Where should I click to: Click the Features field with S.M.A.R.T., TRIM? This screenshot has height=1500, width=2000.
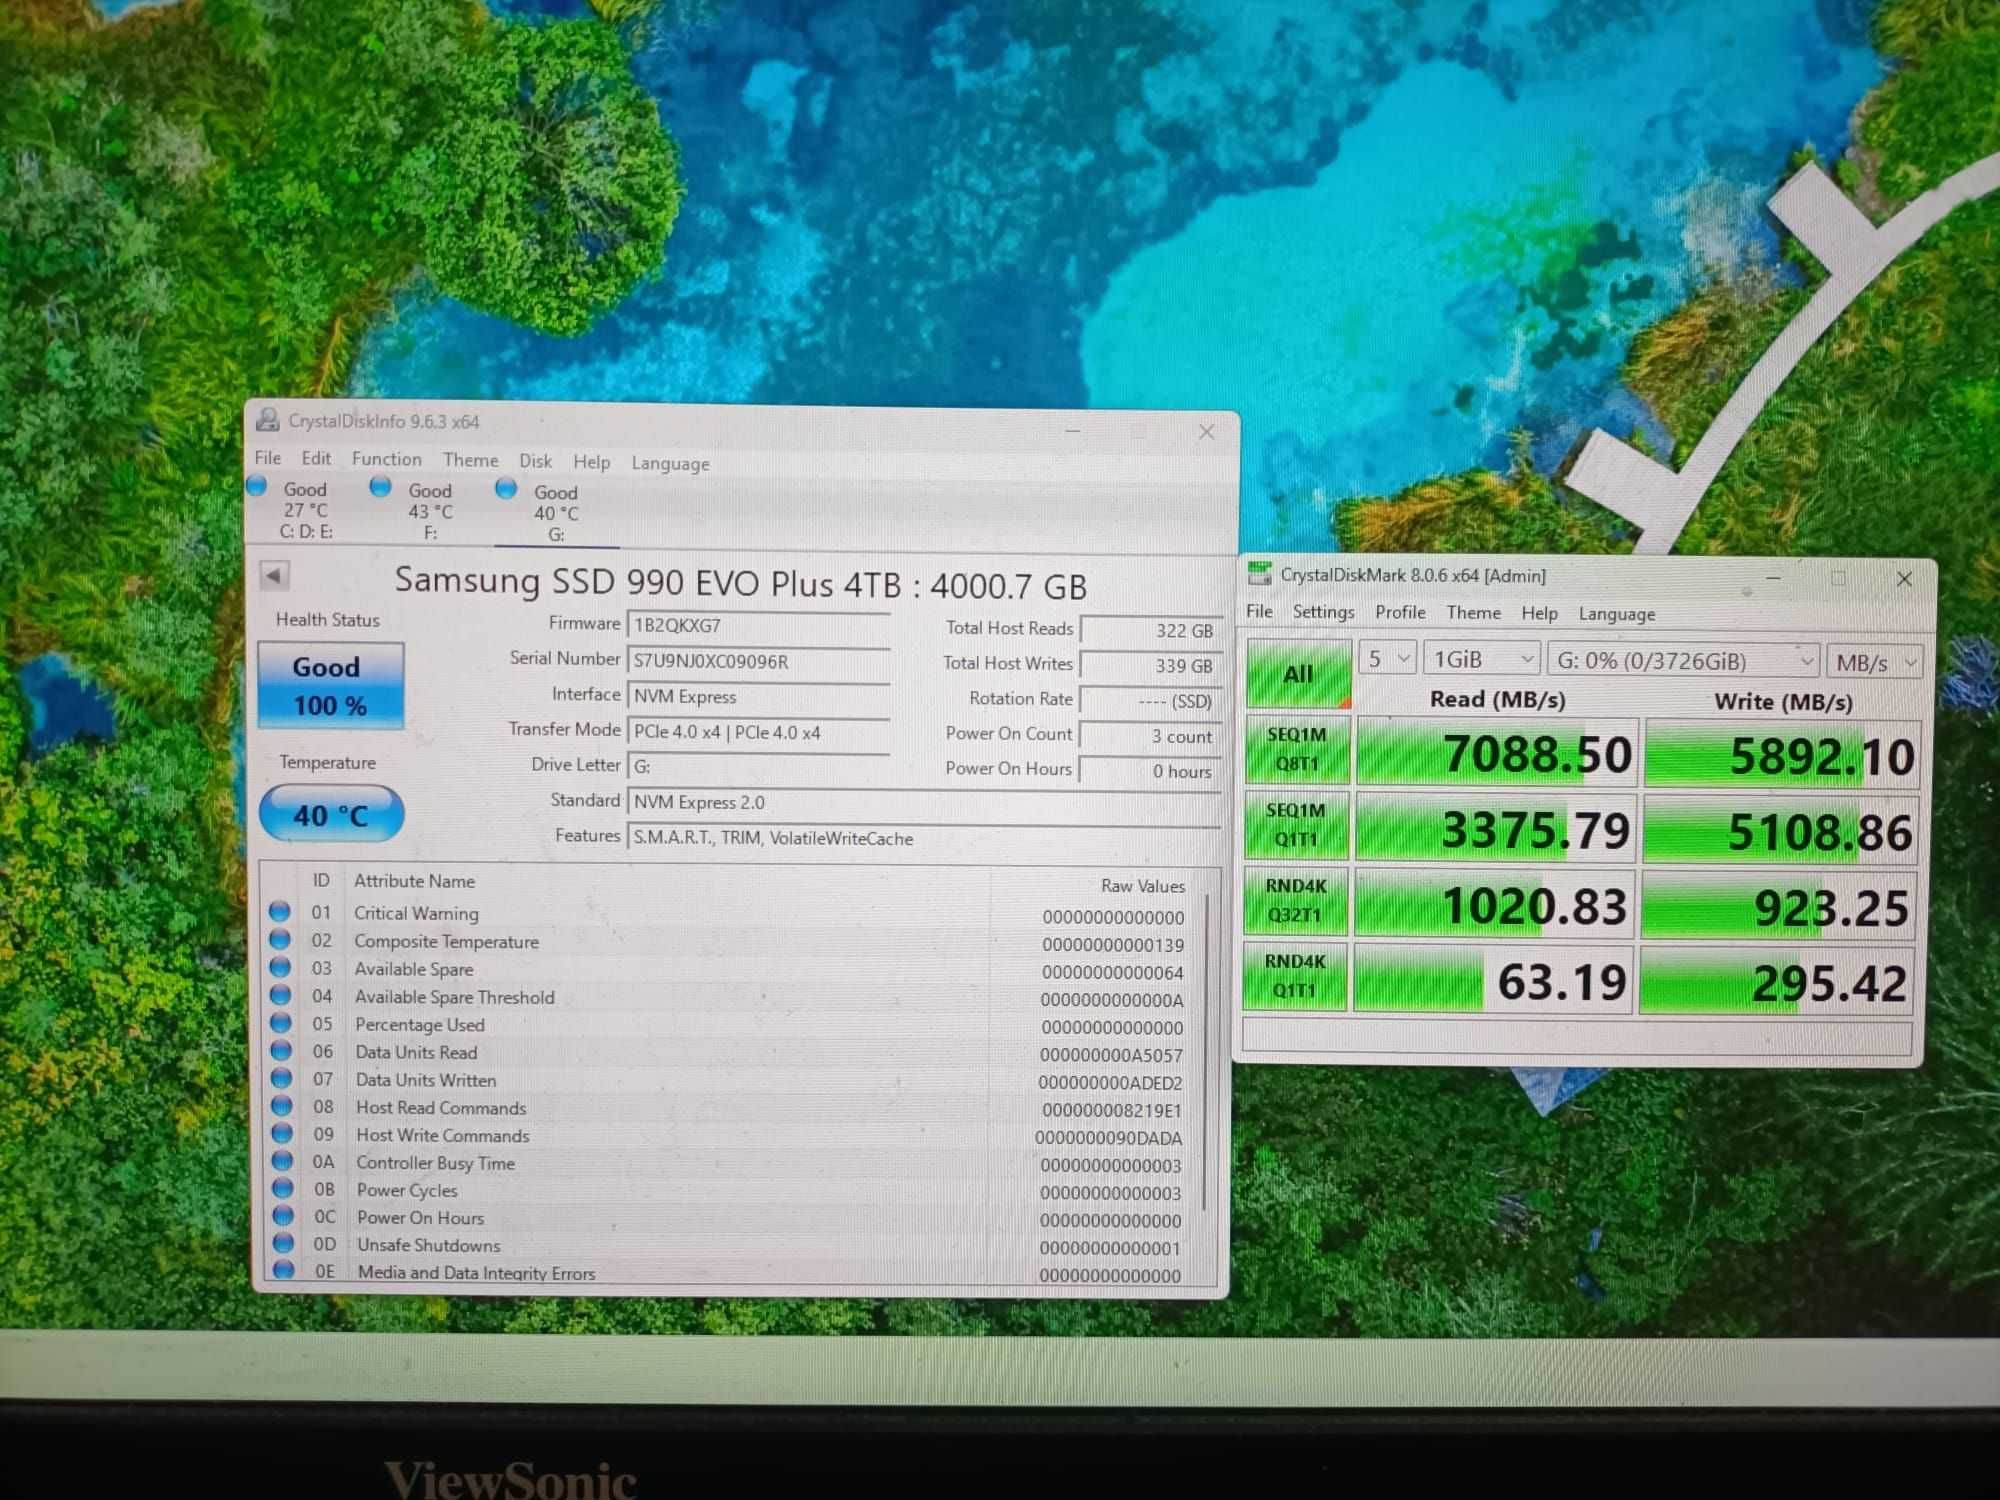tap(925, 838)
